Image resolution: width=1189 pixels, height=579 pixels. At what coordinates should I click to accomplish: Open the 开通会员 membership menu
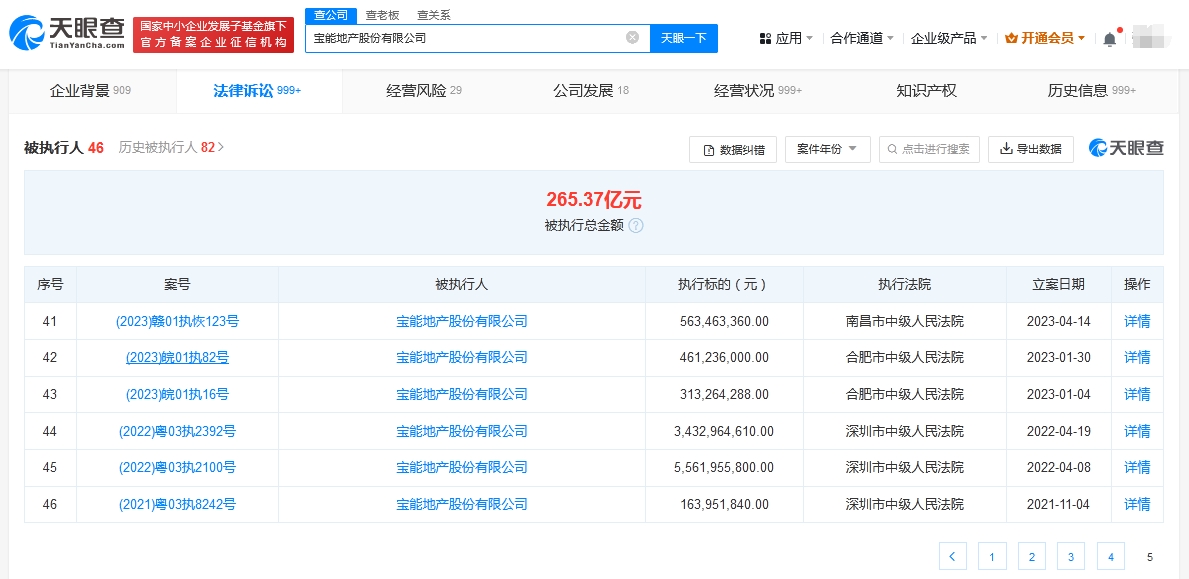pyautogui.click(x=1044, y=38)
